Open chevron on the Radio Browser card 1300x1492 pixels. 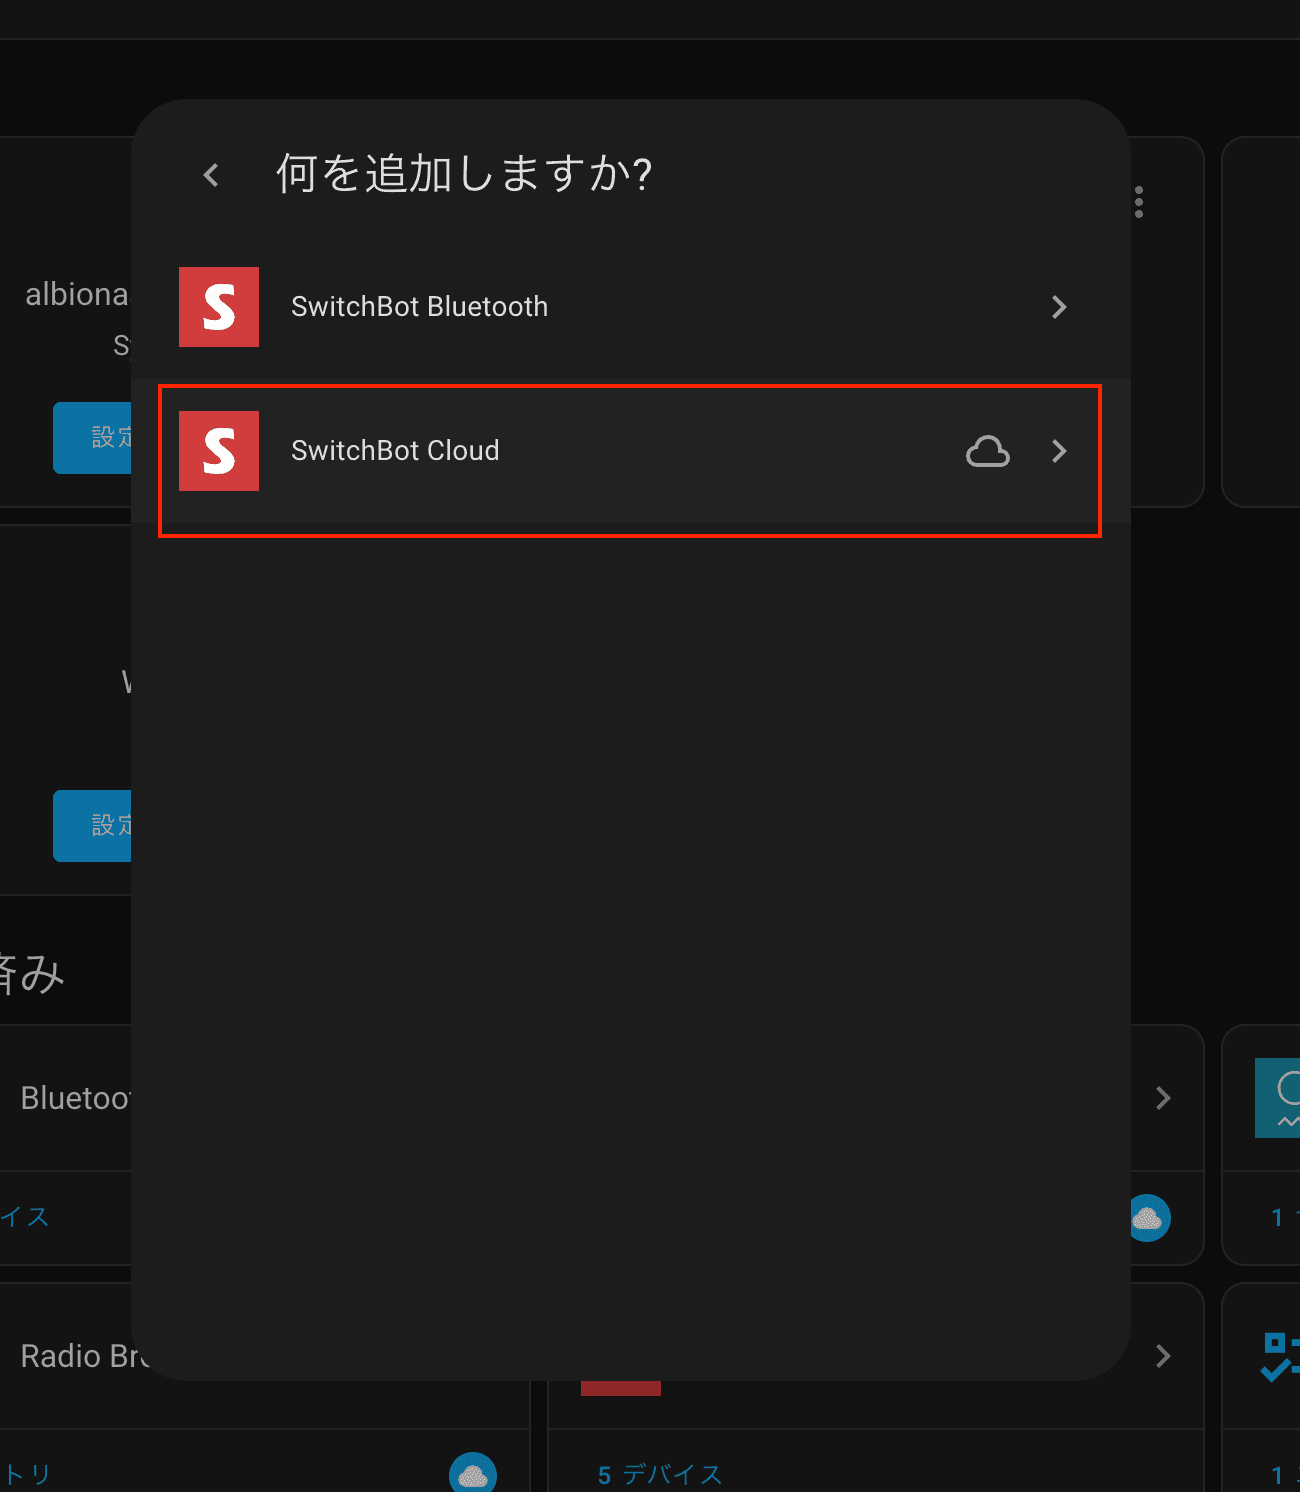coord(1163,1356)
